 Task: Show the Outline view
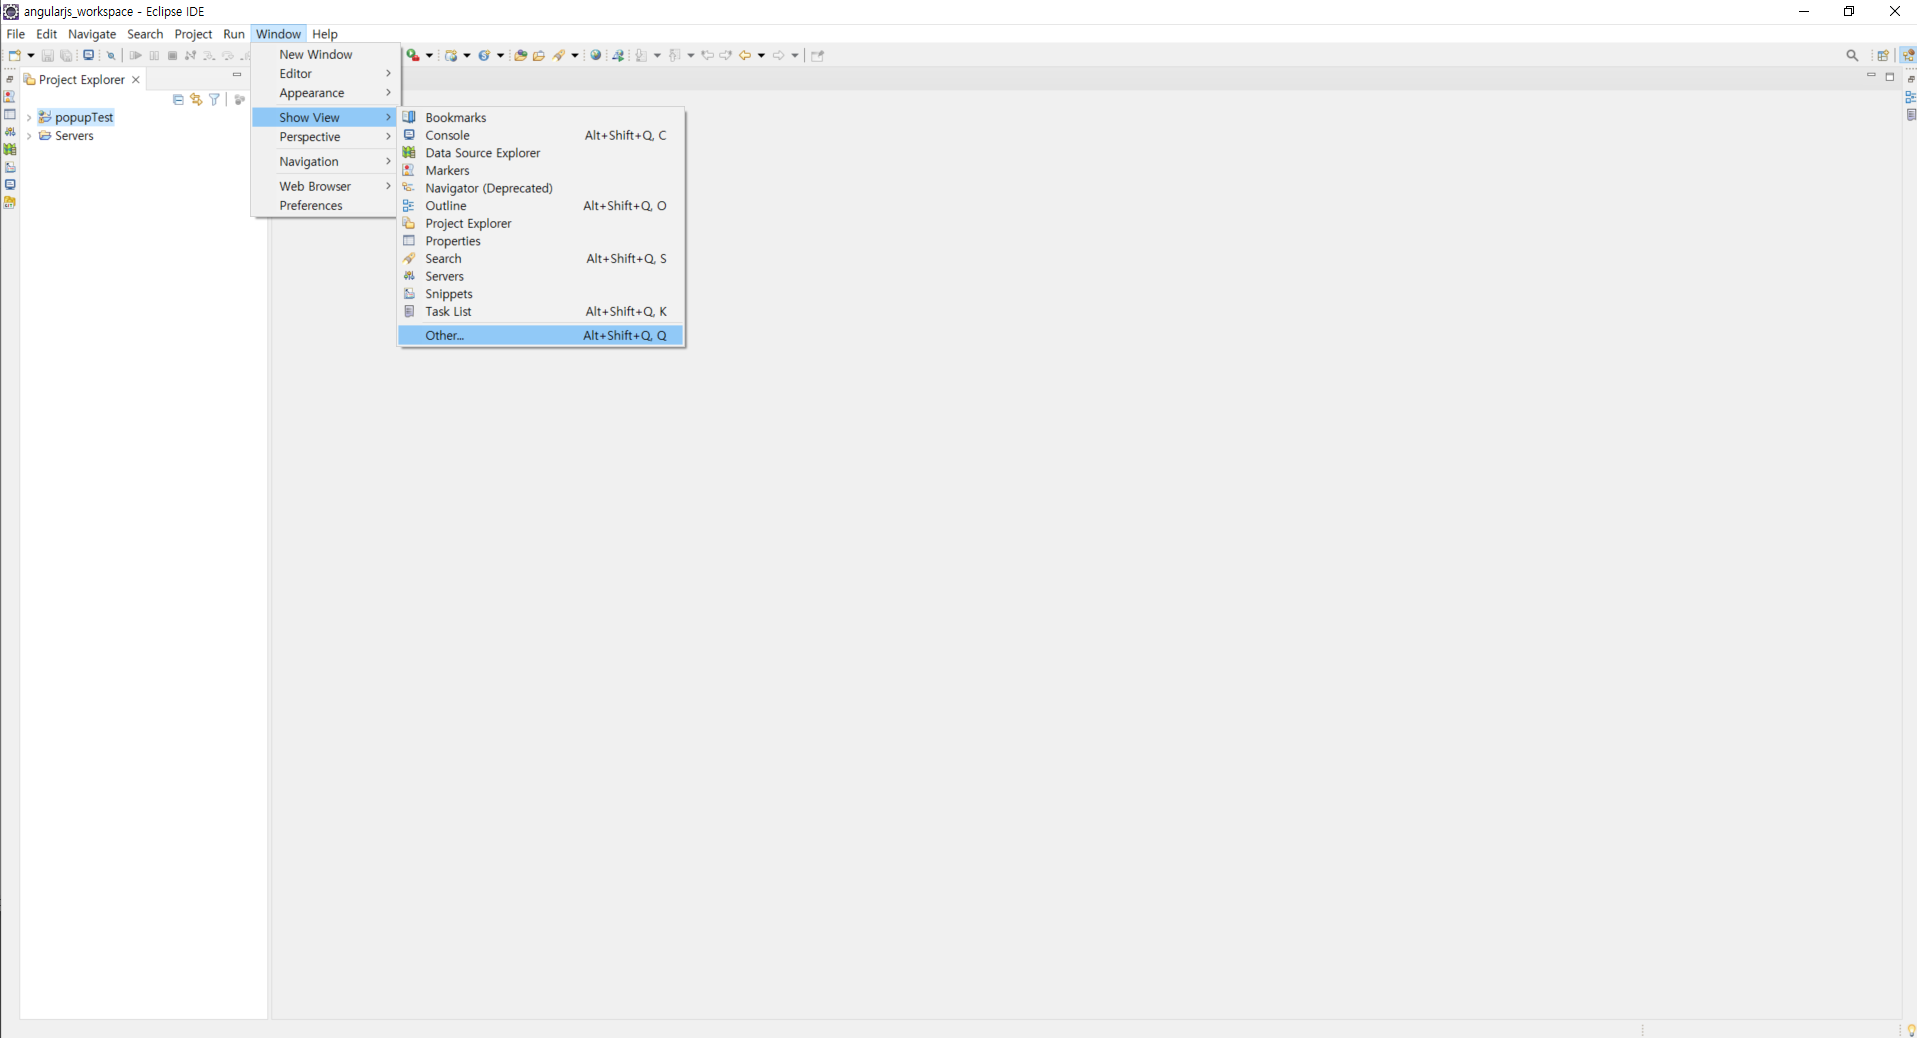[x=541, y=206]
